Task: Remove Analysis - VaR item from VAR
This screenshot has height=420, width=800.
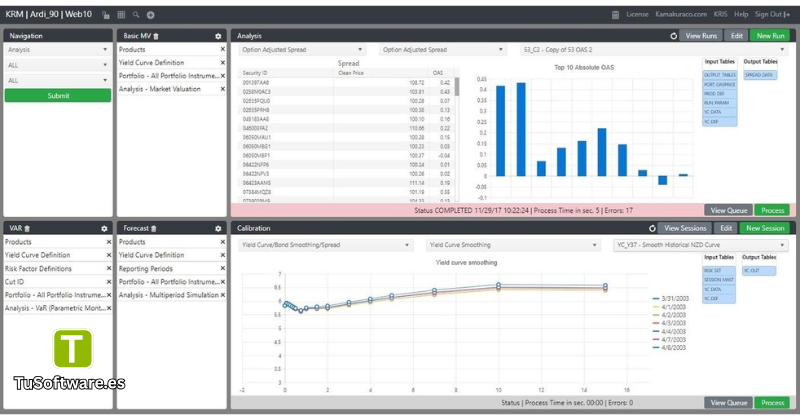Action: pos(109,308)
